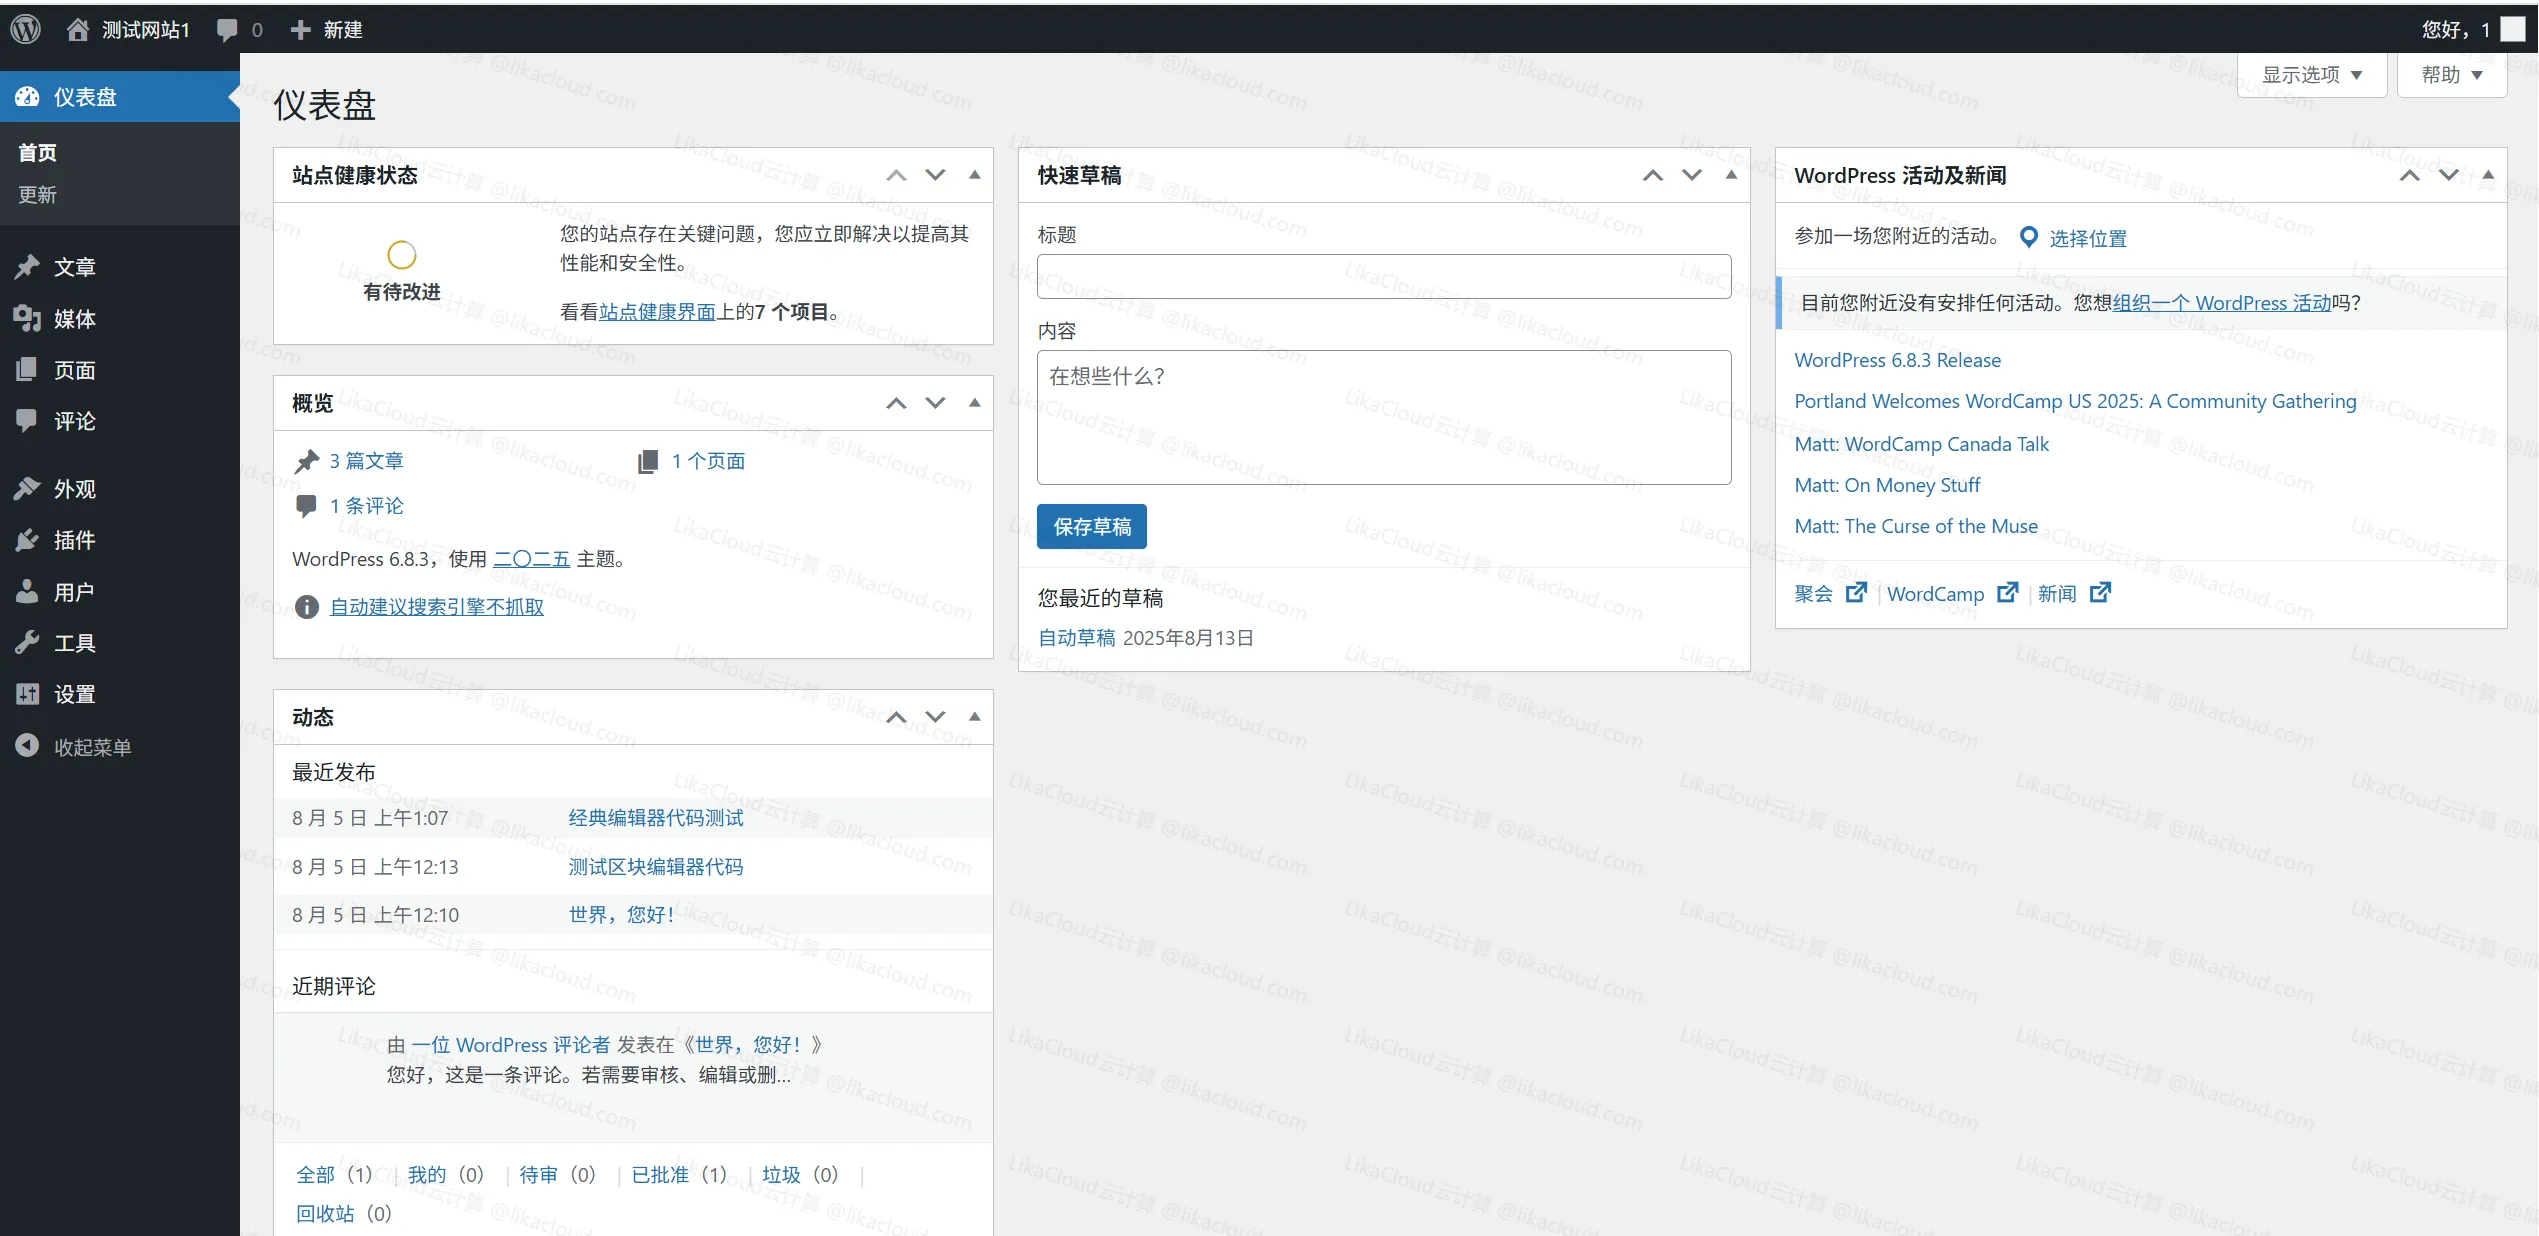This screenshot has width=2539, height=1236.
Task: Open the 新建 plus icon menu
Action: pyautogui.click(x=299, y=28)
